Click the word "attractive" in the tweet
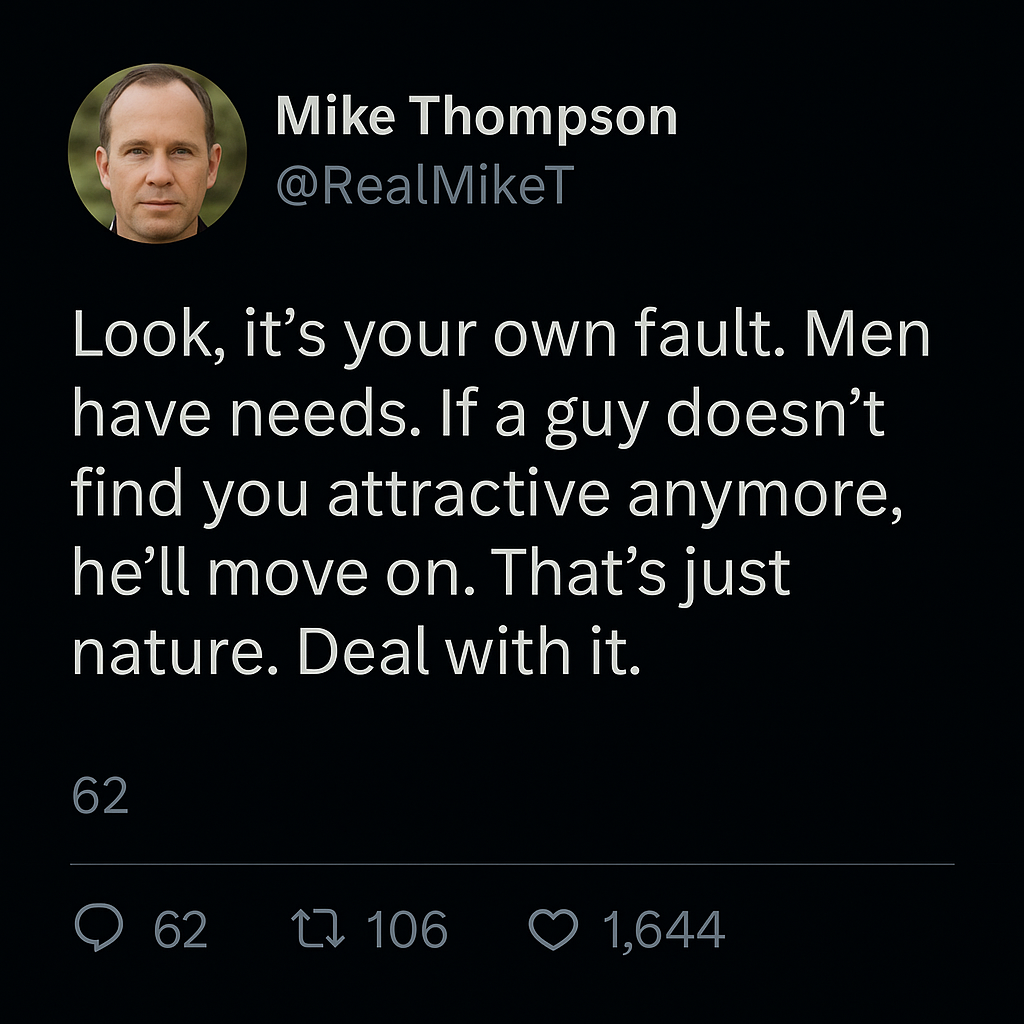The width and height of the screenshot is (1024, 1024). (x=469, y=494)
